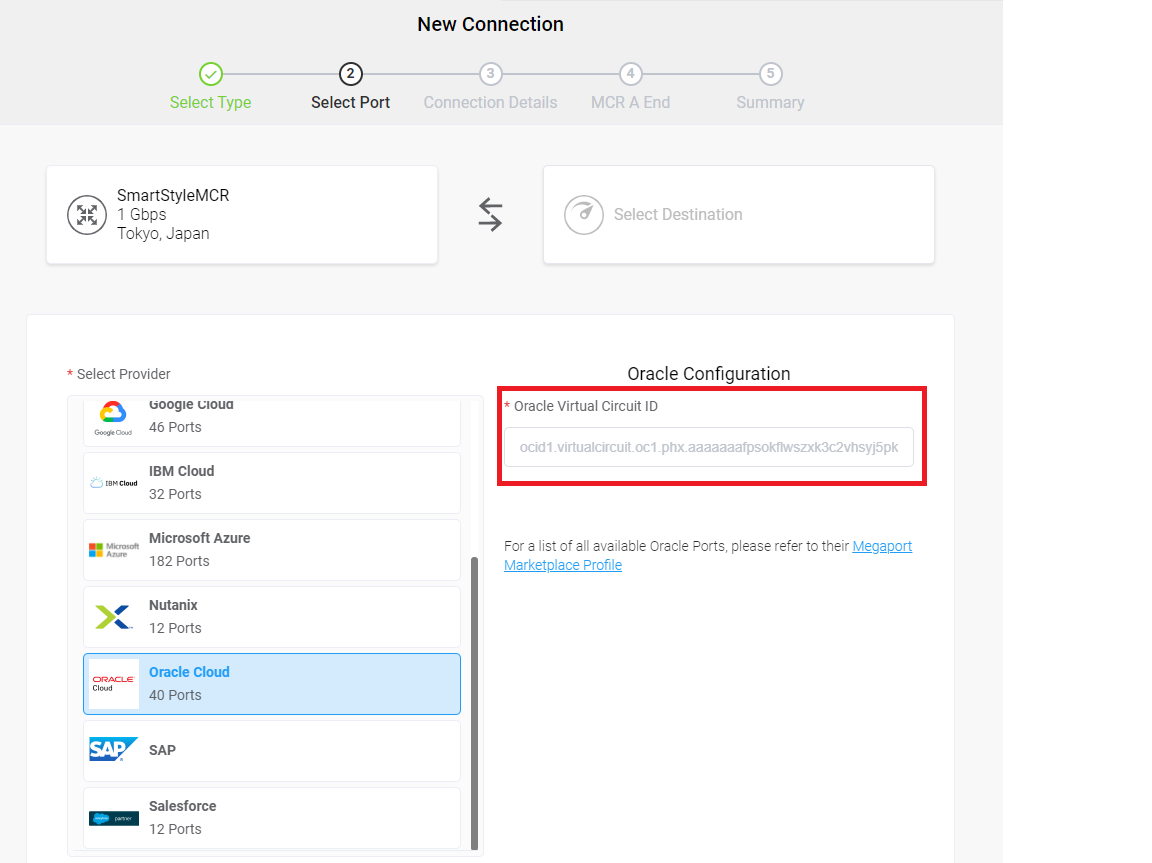Click the Microsoft Azure logo

[x=114, y=550]
